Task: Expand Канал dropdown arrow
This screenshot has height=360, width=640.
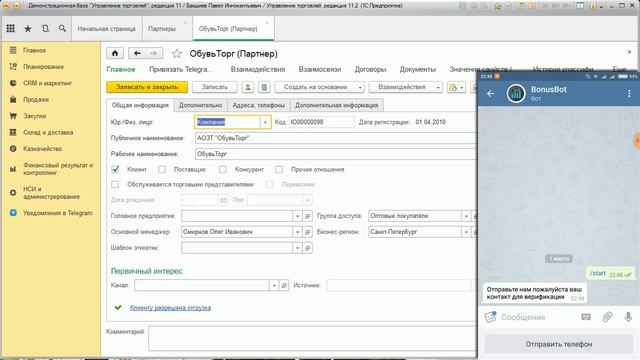Action: pyautogui.click(x=274, y=285)
